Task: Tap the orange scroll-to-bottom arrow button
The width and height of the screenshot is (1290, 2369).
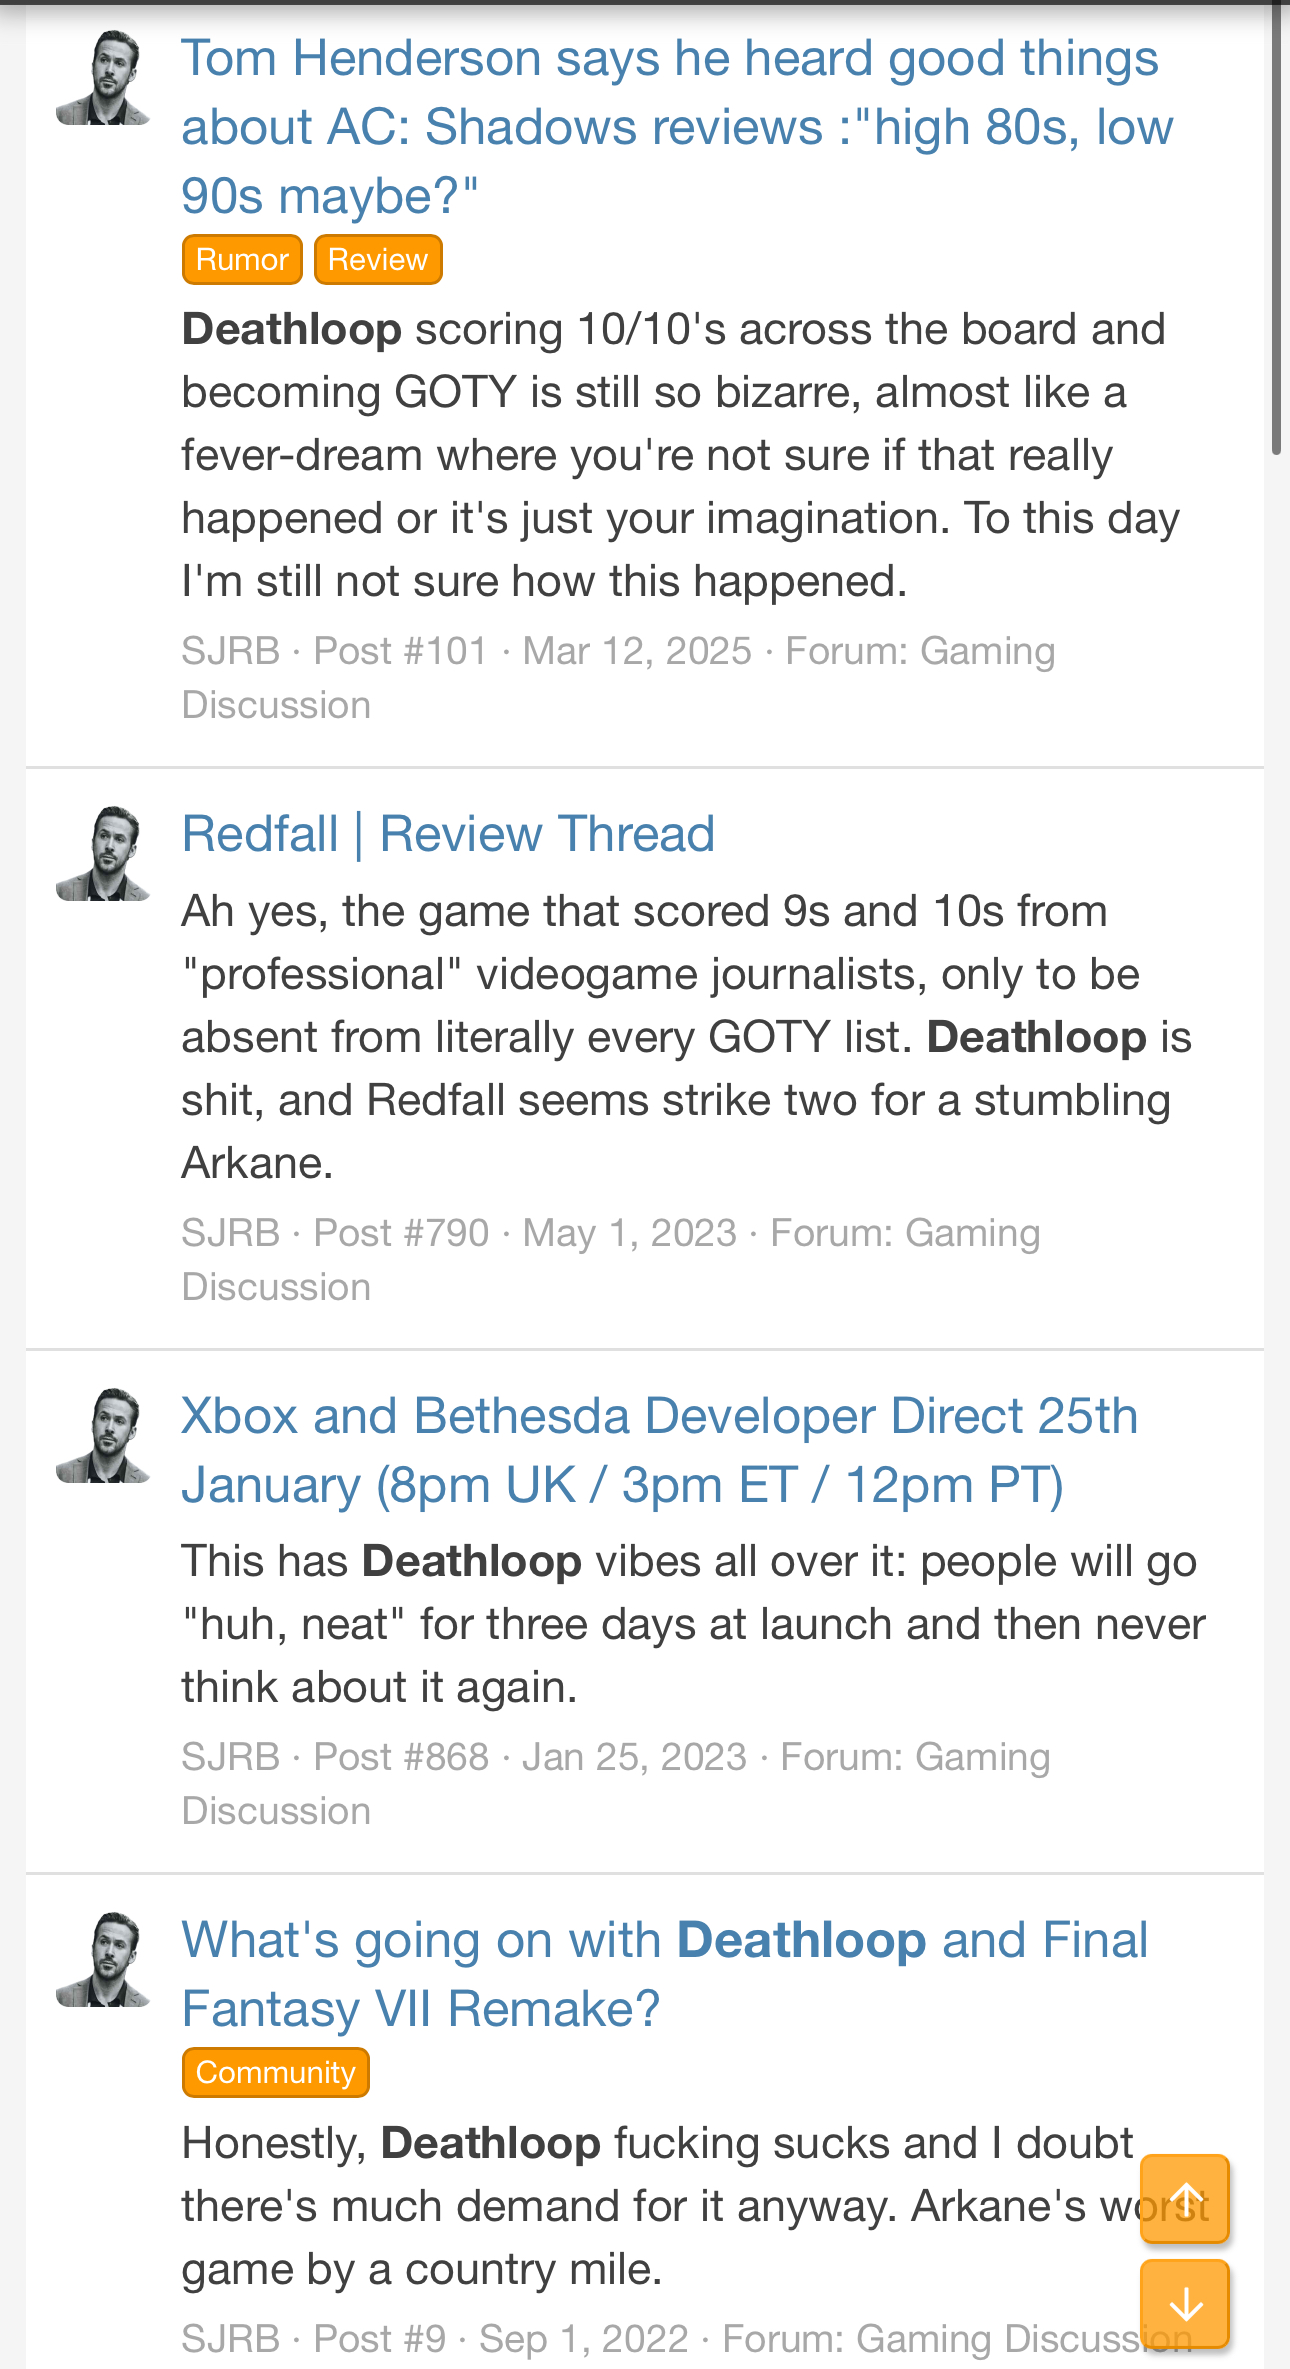Action: click(x=1185, y=2303)
